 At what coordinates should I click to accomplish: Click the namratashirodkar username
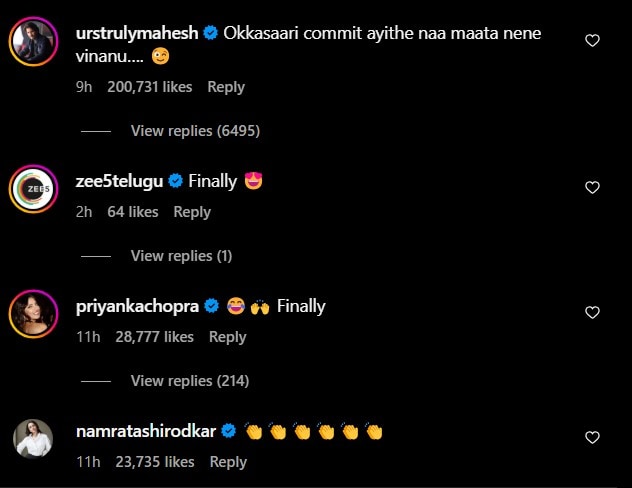[147, 431]
